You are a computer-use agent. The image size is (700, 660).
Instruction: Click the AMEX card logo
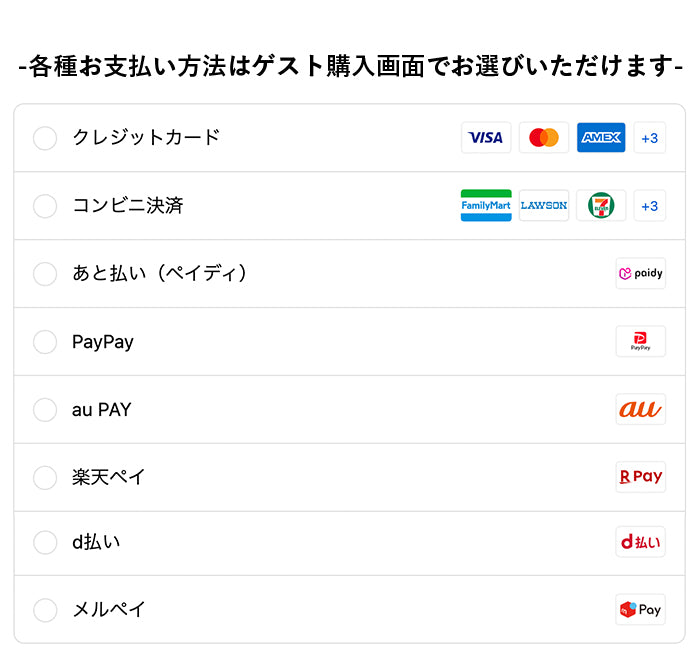[601, 138]
